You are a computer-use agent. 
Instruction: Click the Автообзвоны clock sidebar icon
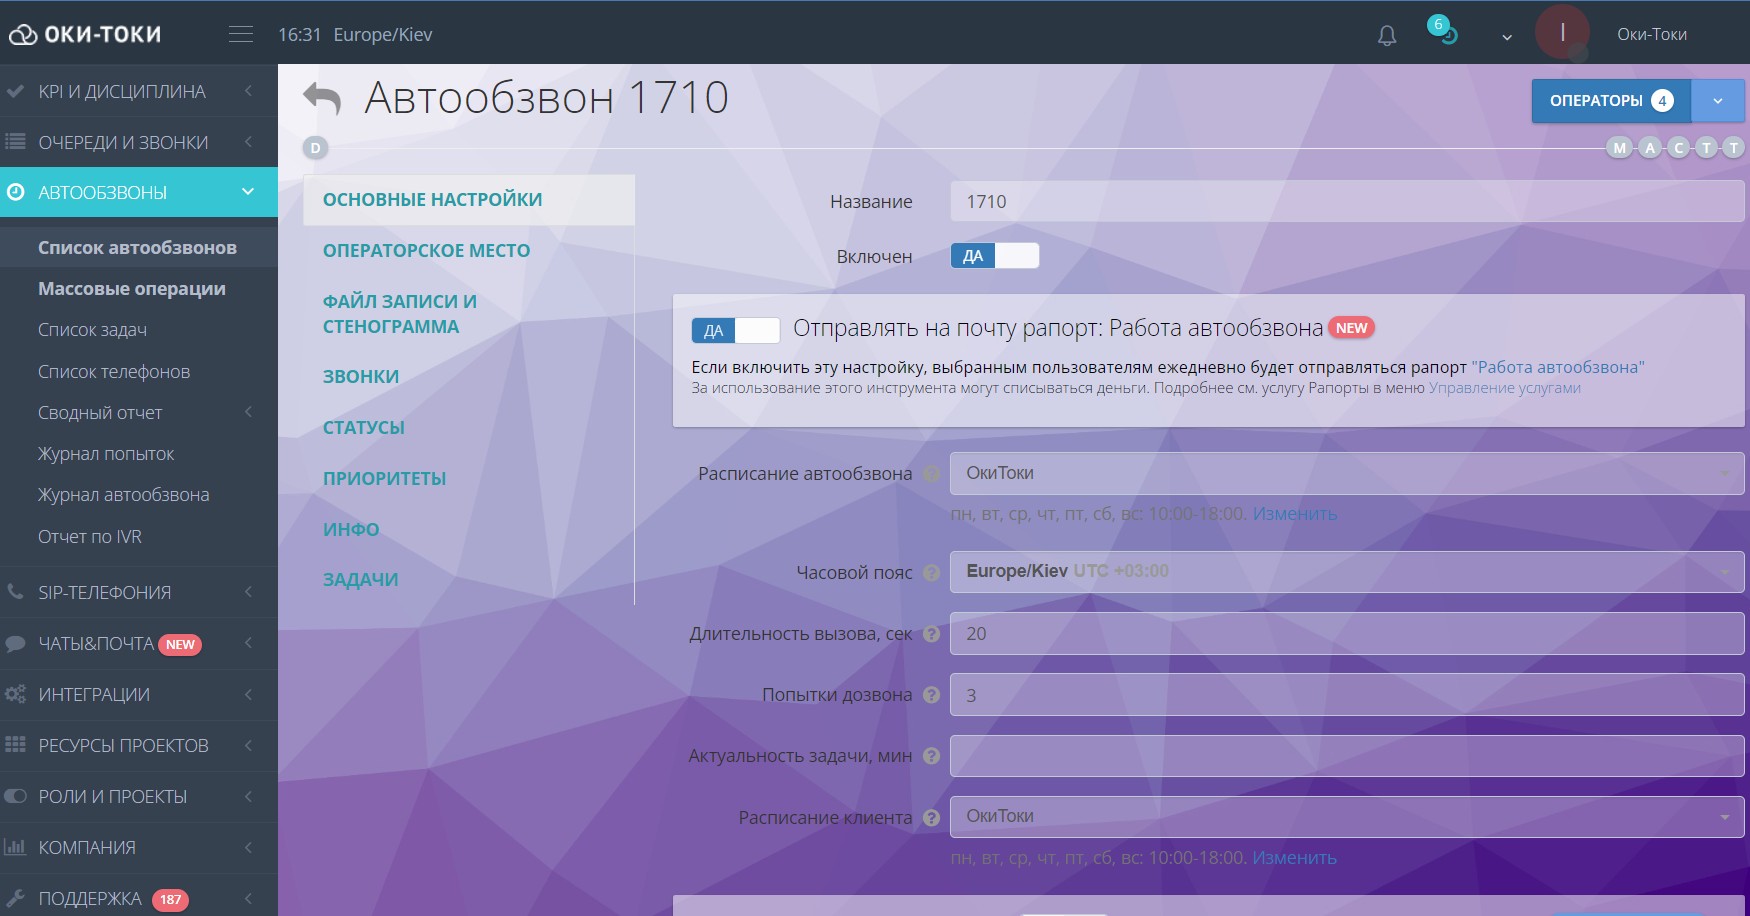tap(16, 191)
